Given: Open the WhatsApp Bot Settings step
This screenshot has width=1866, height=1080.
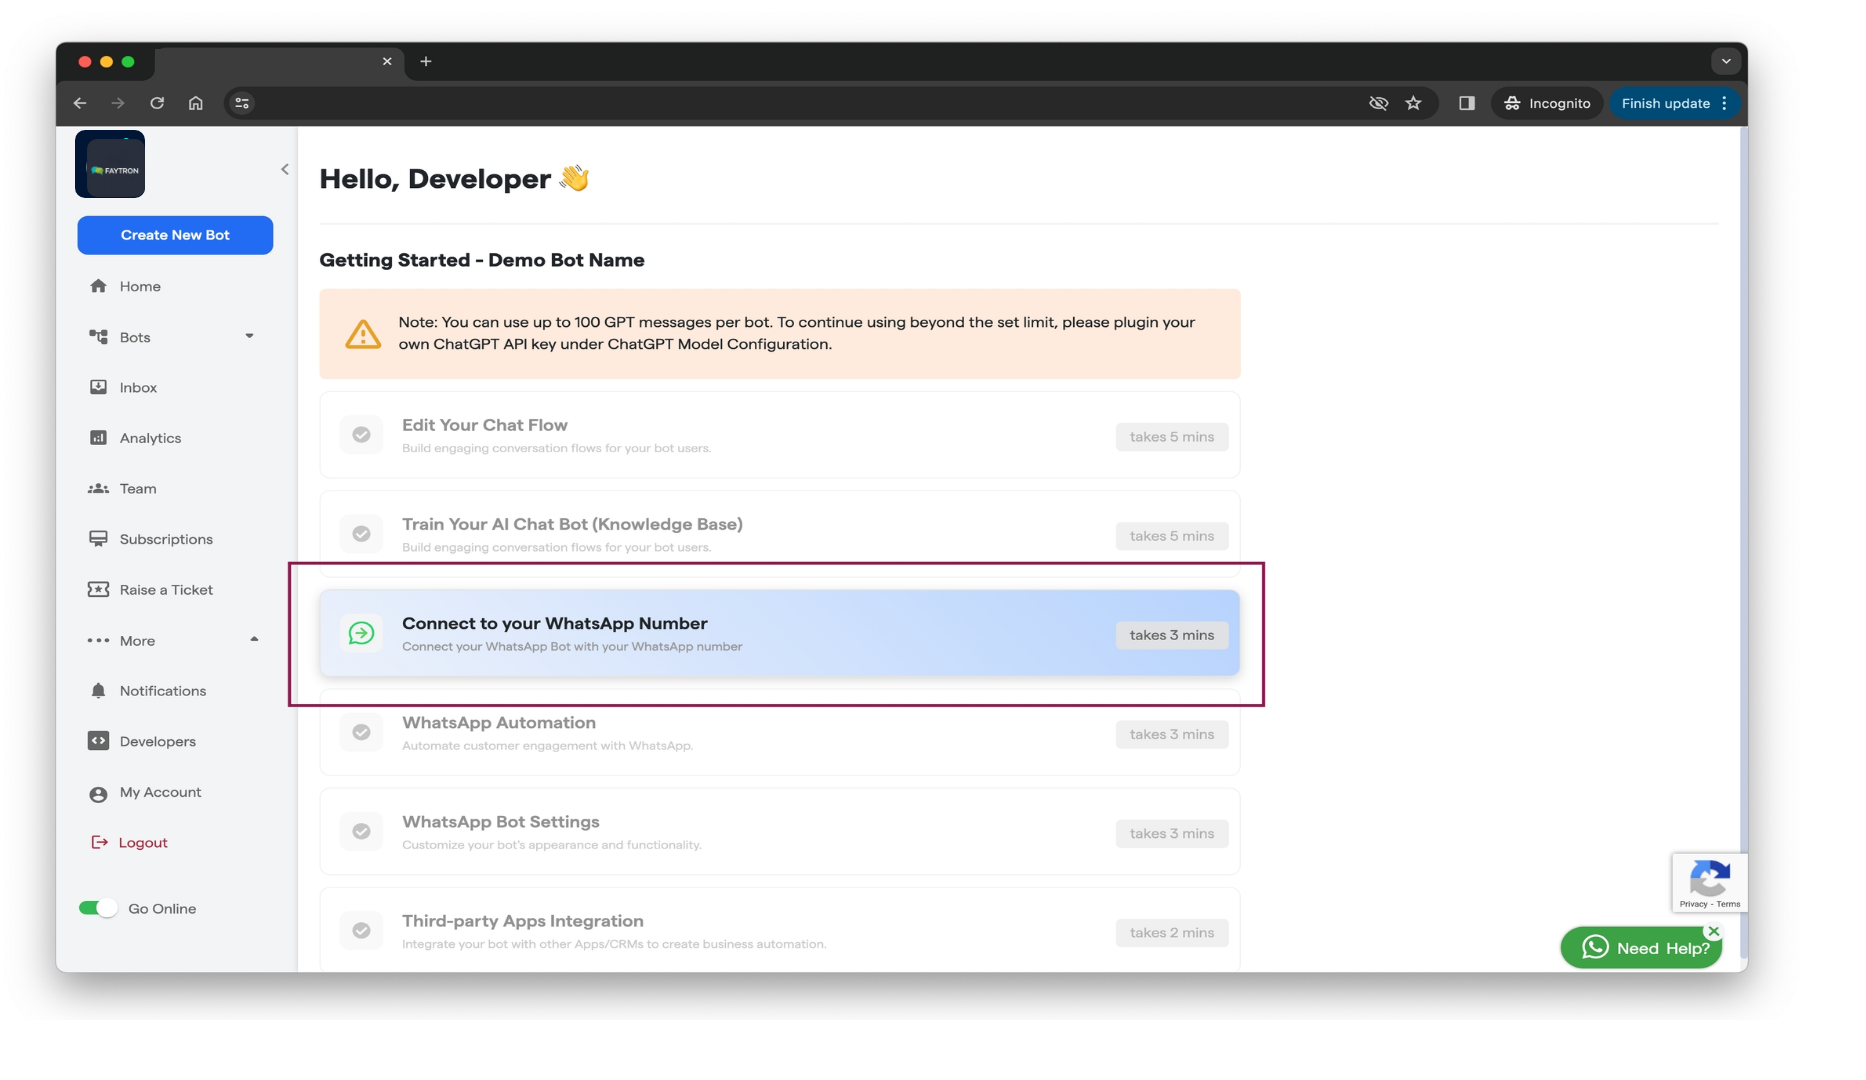Looking at the screenshot, I should (780, 831).
